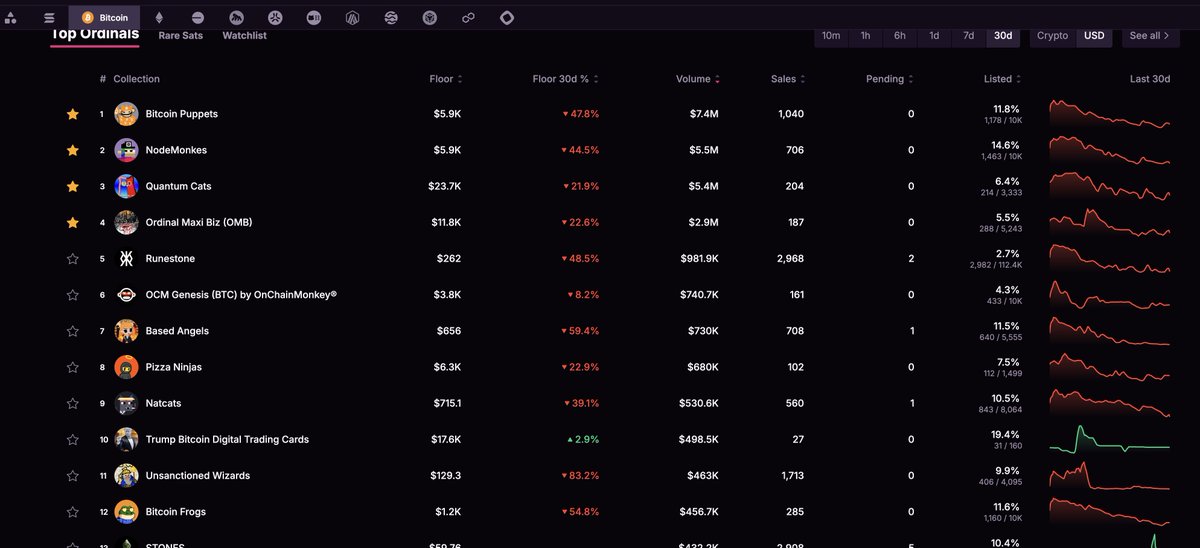Star Bitcoin Frogs to add to the watchlist
1200x548 pixels.
72,511
